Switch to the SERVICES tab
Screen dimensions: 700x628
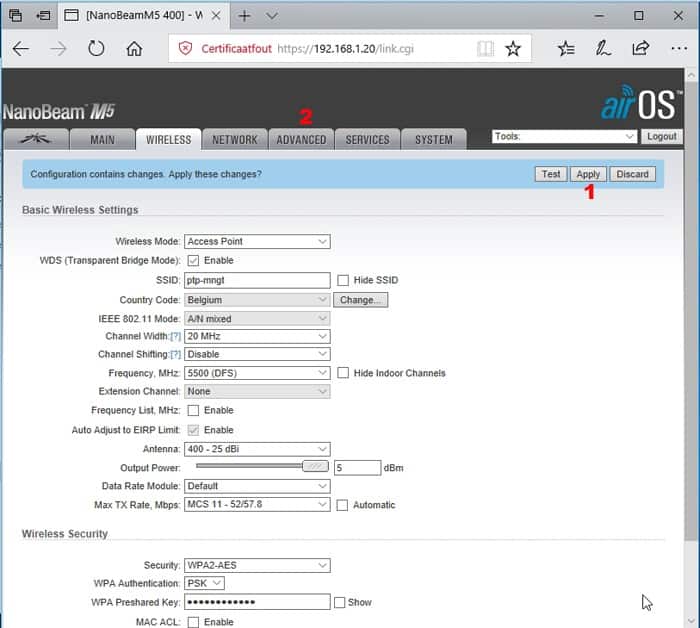(367, 139)
